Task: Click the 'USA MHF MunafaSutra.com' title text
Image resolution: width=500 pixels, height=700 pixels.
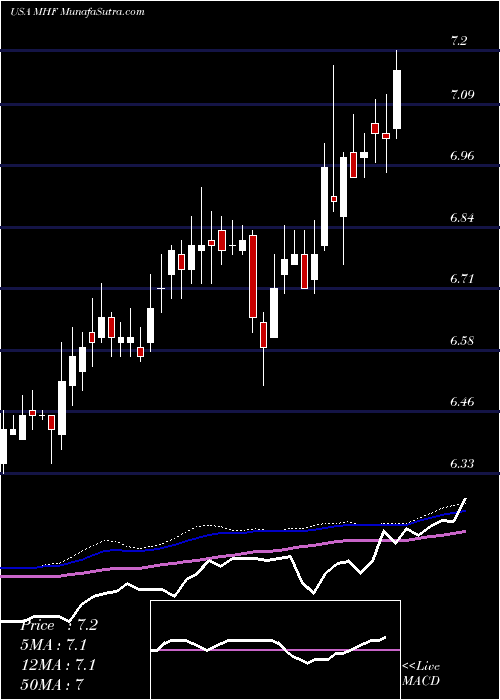Action: [77, 12]
